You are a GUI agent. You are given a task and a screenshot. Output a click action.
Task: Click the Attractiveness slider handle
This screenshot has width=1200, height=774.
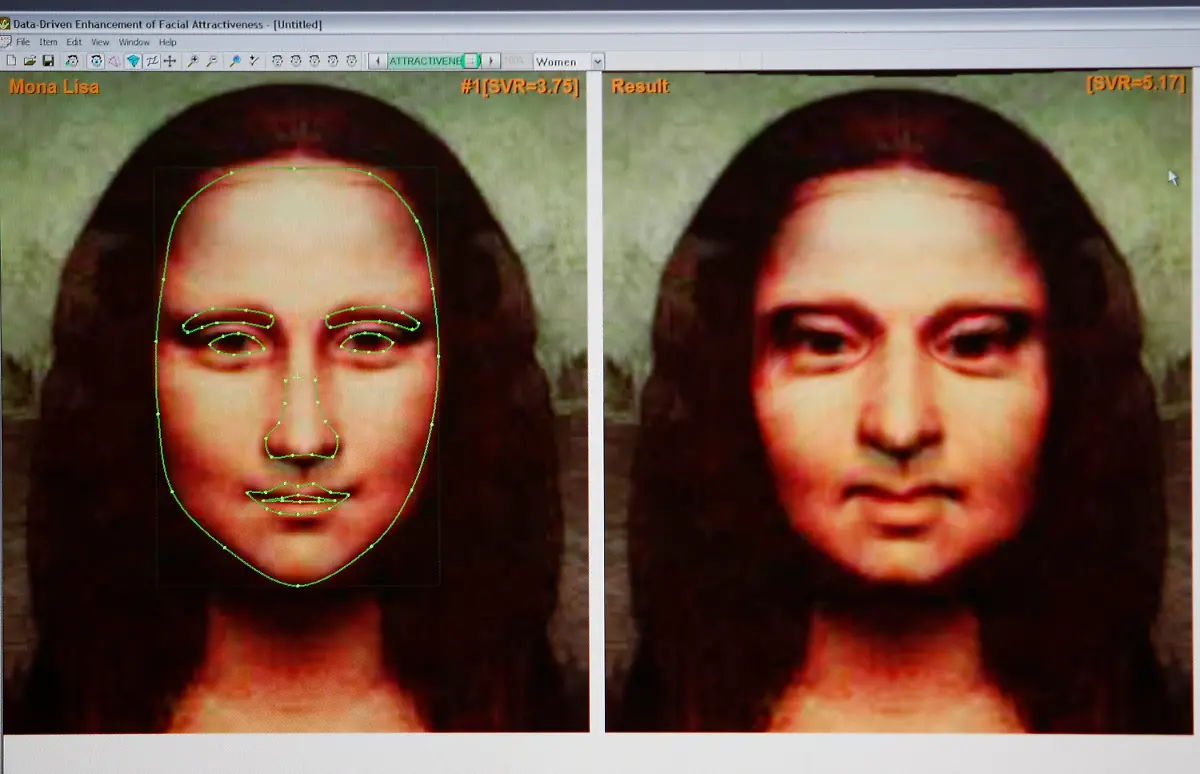[471, 61]
